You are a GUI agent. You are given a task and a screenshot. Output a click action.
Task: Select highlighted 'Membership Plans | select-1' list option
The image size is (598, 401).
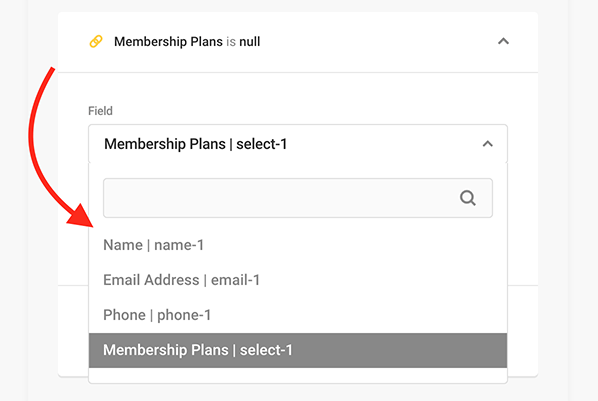297,350
